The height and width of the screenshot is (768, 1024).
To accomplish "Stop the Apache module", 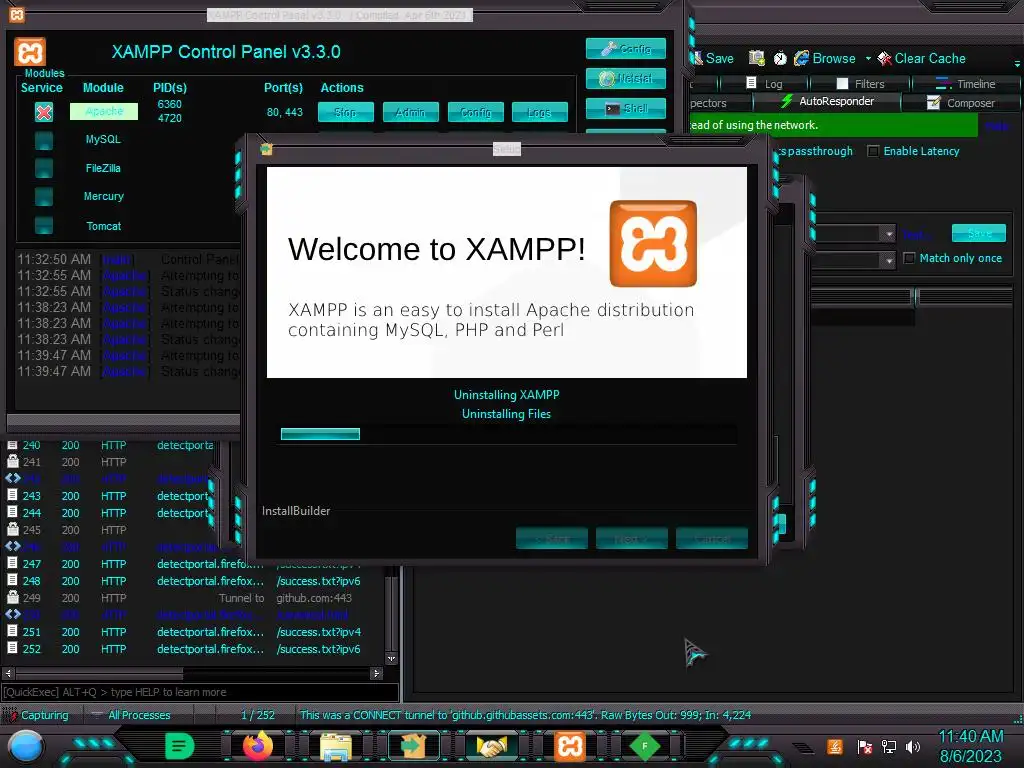I will click(345, 112).
